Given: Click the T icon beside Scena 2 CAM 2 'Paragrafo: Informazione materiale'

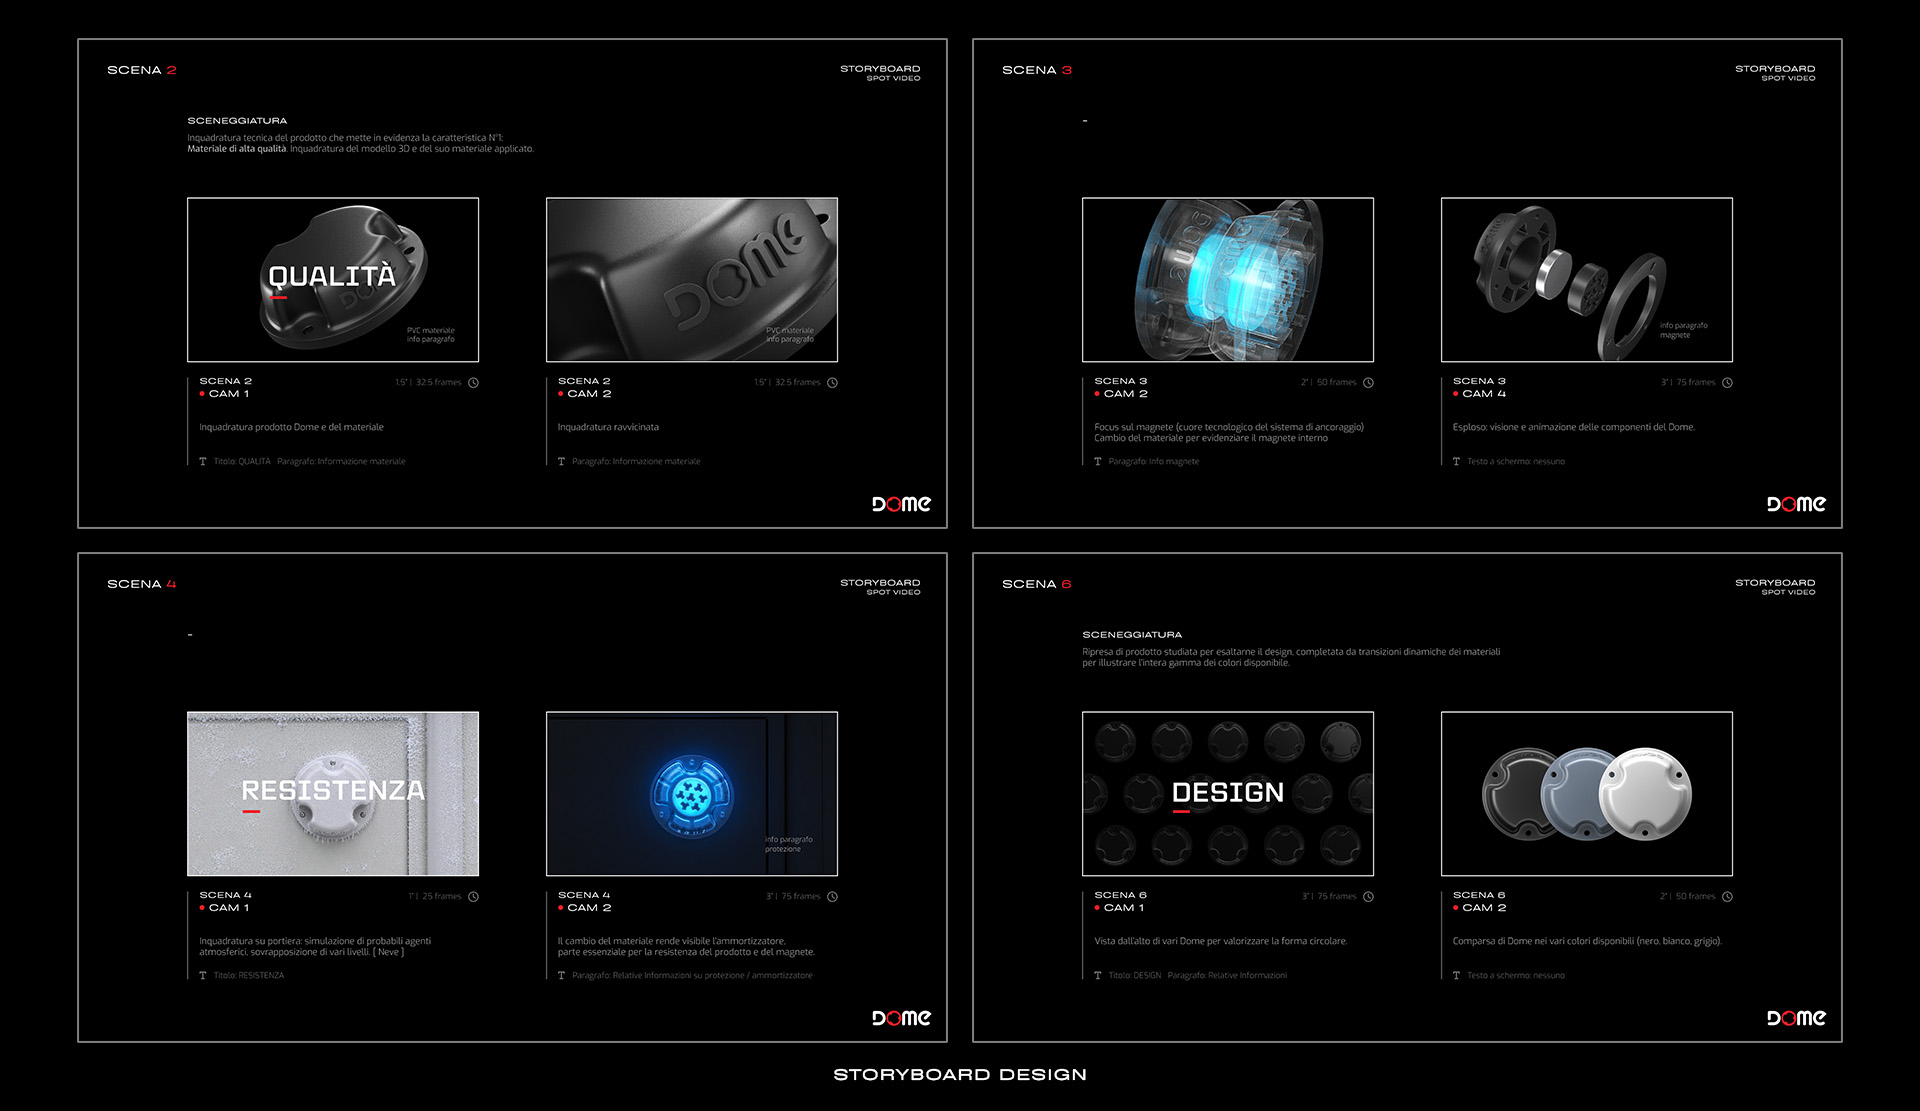Looking at the screenshot, I should [561, 461].
